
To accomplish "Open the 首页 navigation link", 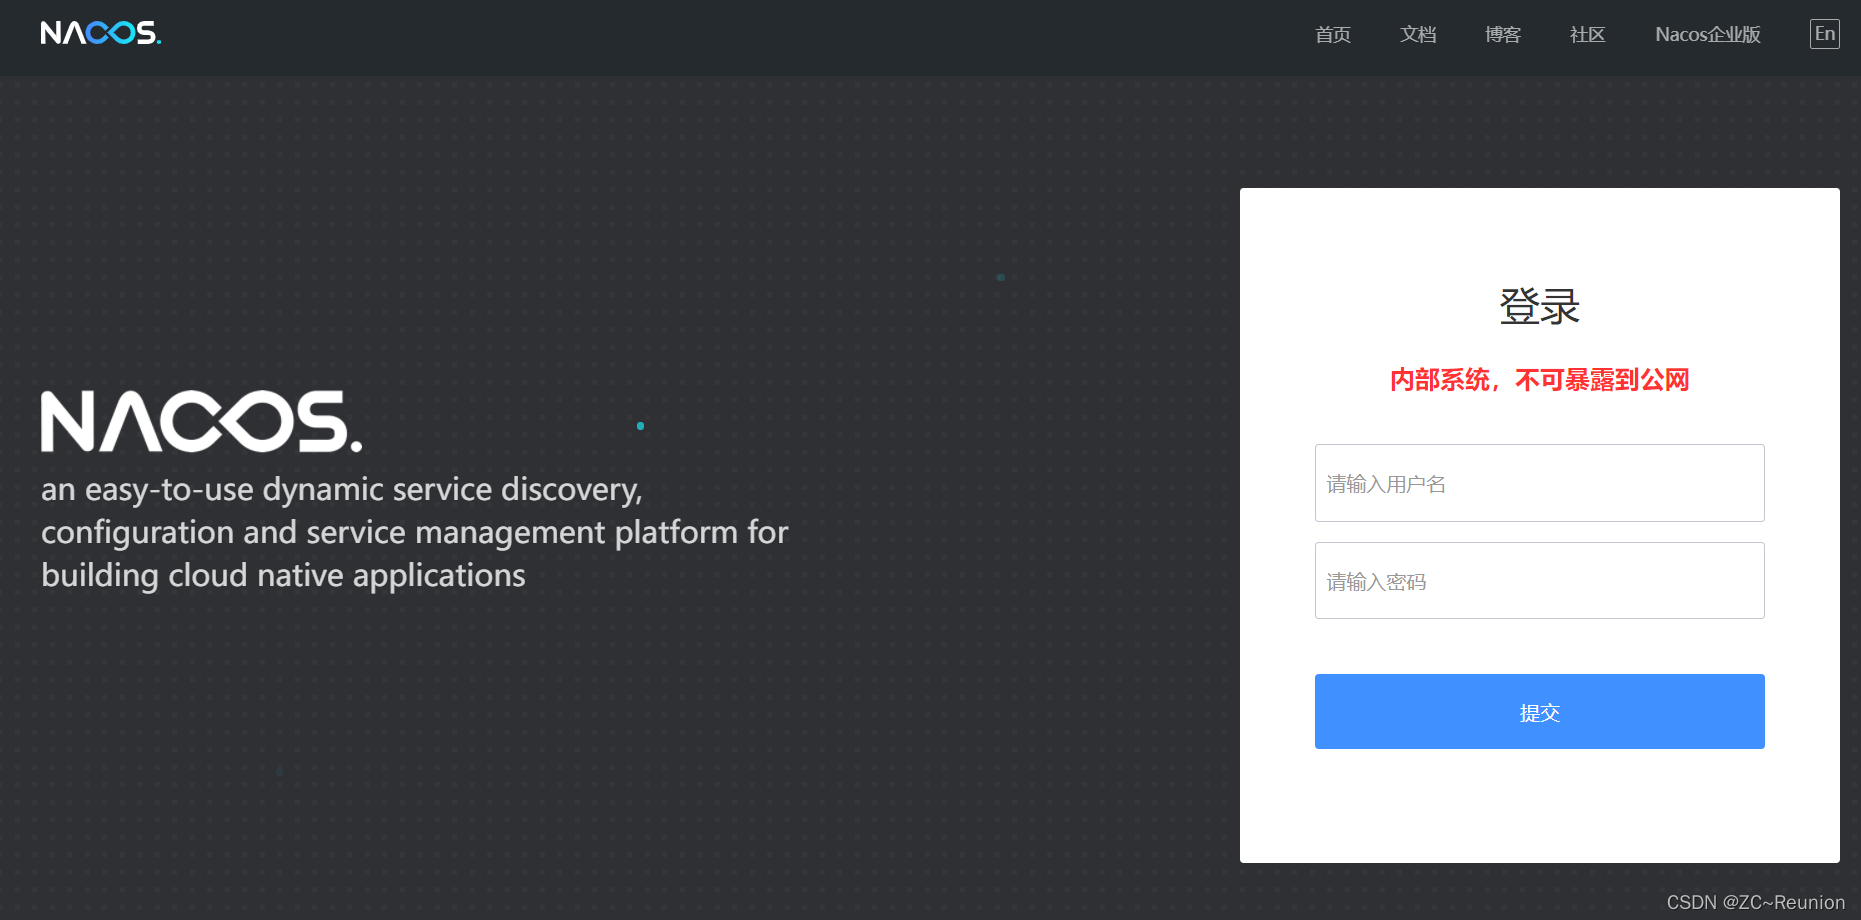I will click(1333, 35).
